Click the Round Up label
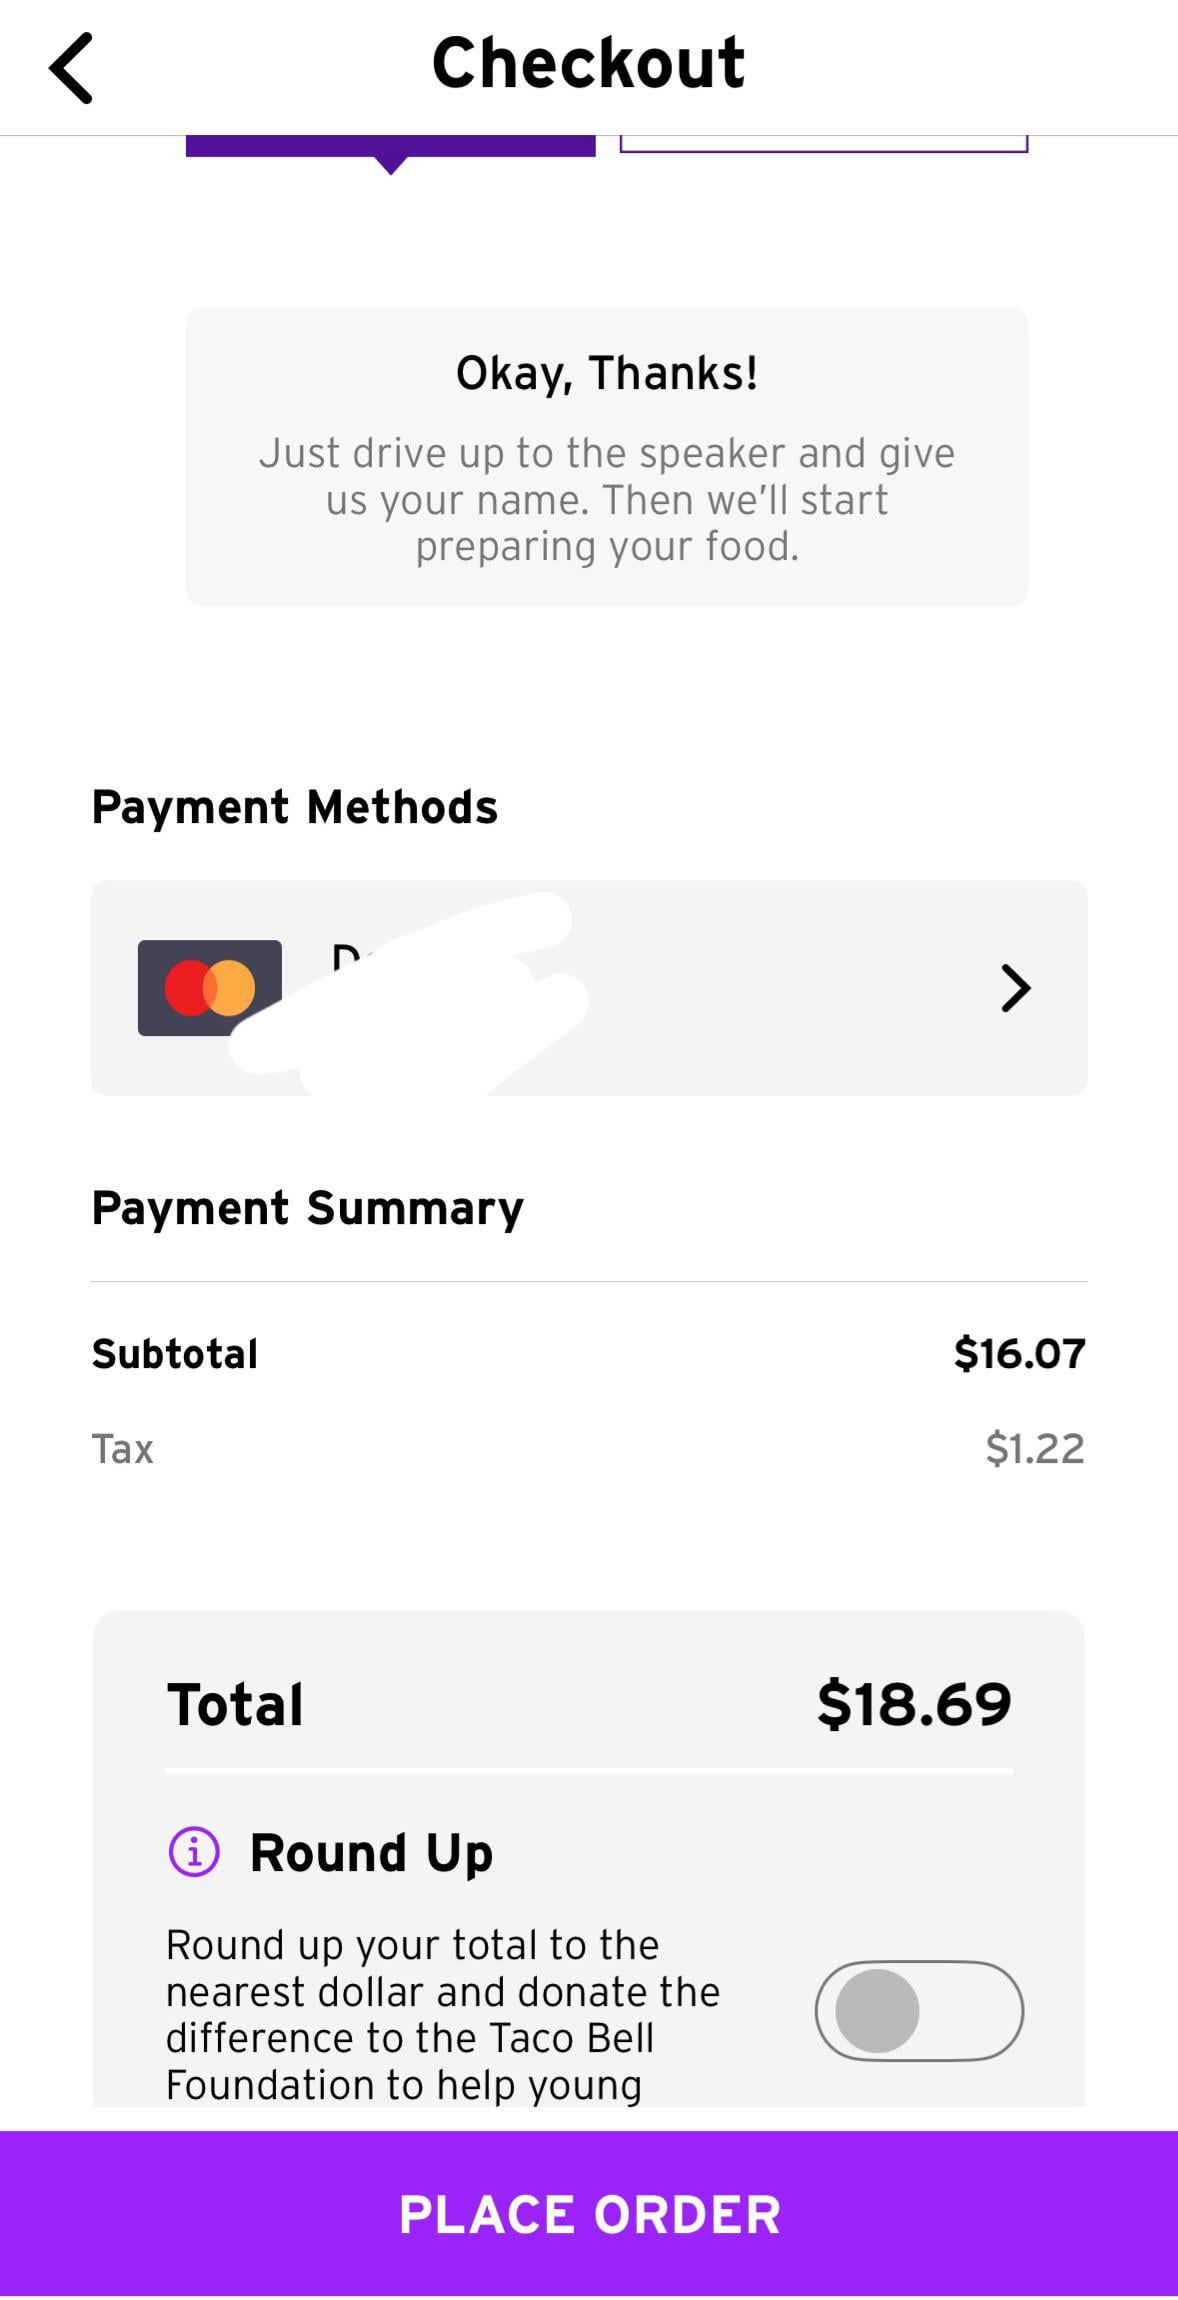The image size is (1178, 2300). pyautogui.click(x=371, y=1852)
